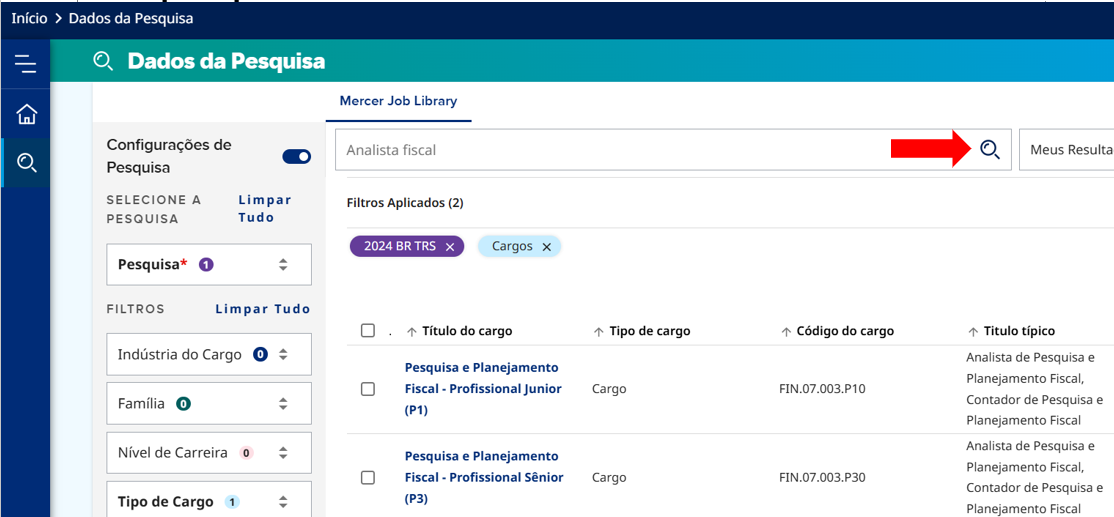The image size is (1114, 517).
Task: Sort by Tipo de cargo column arrow
Action: [598, 332]
